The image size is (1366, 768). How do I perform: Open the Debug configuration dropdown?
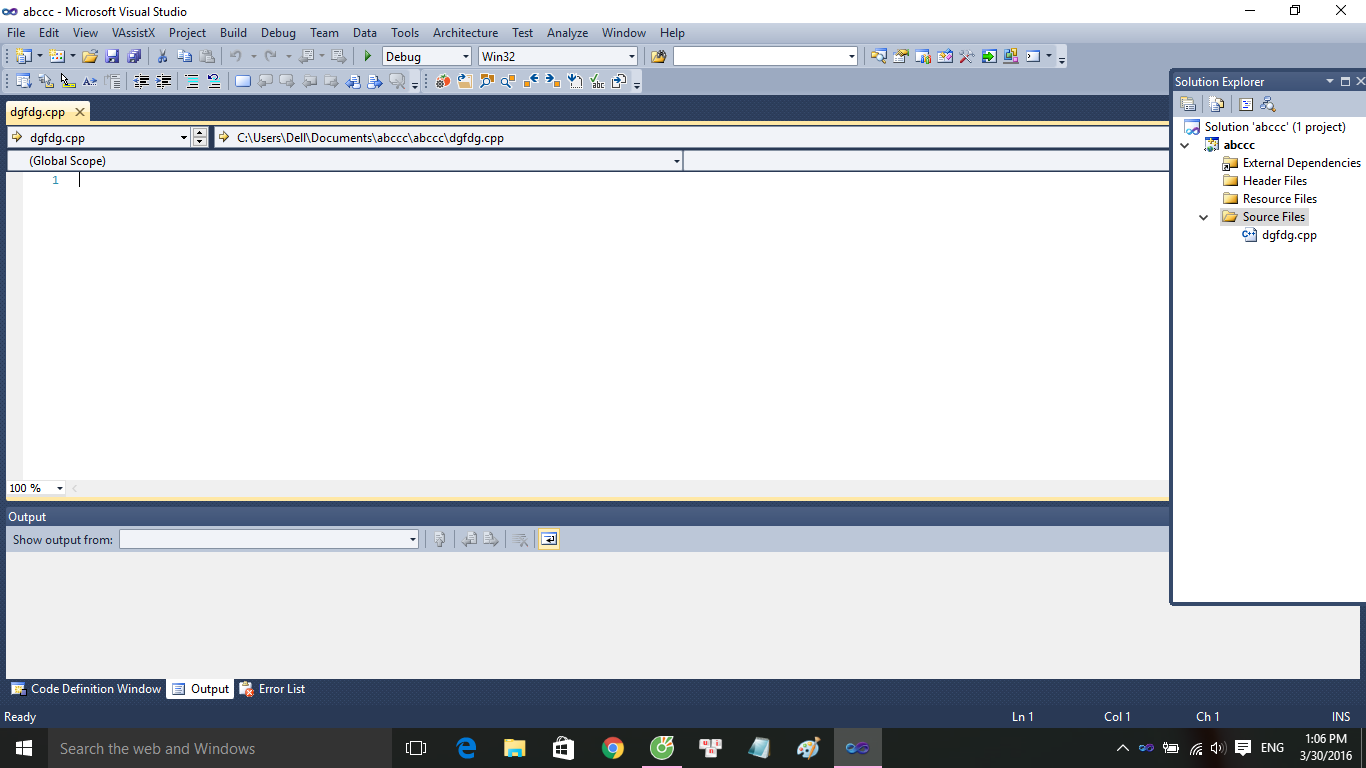[x=464, y=57]
